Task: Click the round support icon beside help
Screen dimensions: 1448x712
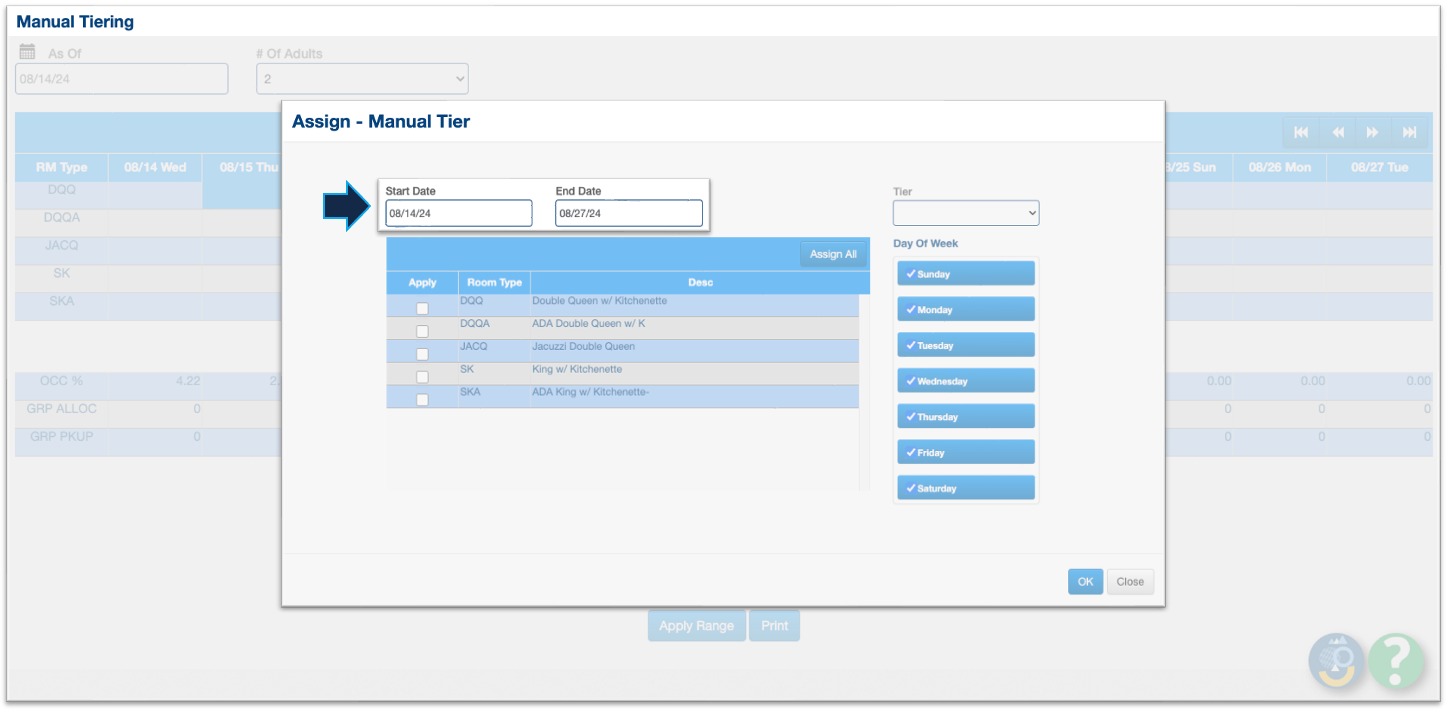Action: (x=1337, y=660)
